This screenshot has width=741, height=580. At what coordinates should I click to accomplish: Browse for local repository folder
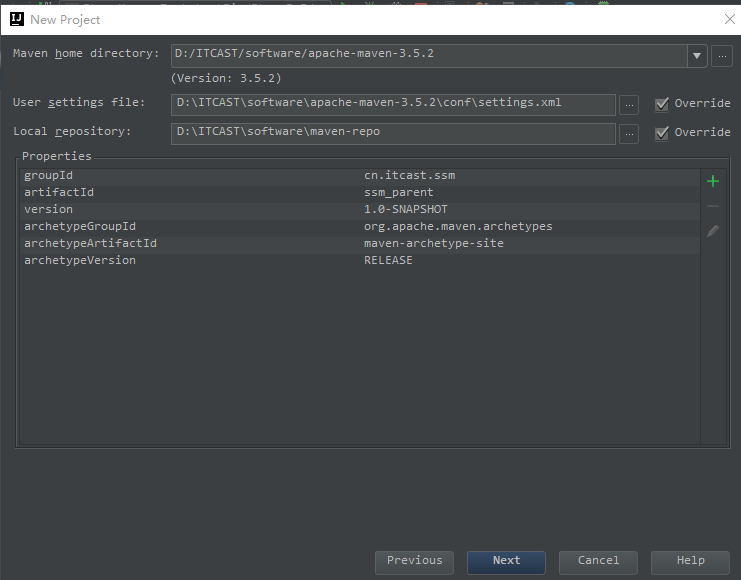(629, 134)
